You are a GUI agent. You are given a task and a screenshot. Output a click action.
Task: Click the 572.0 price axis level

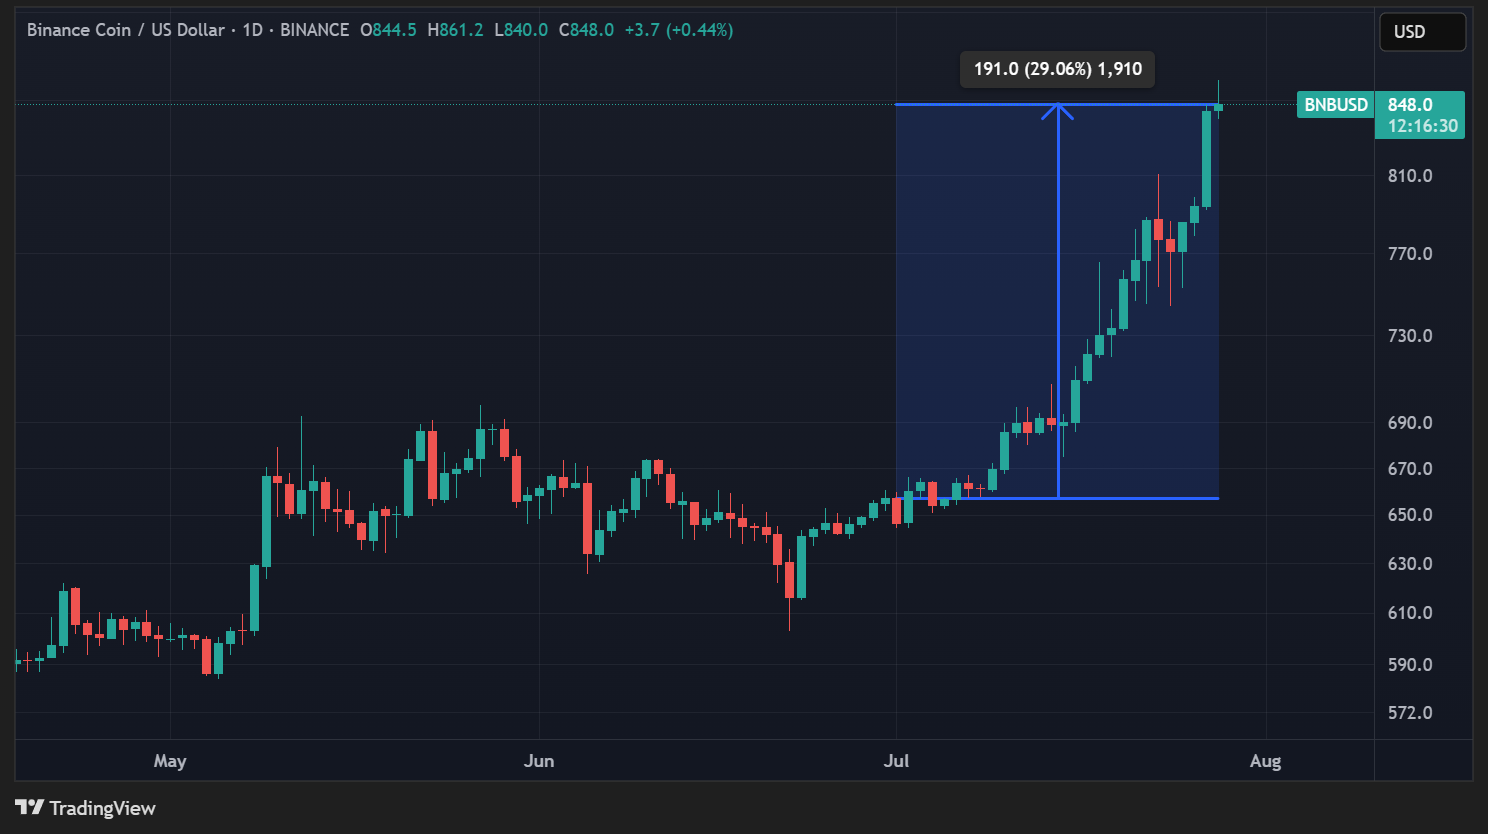tap(1410, 713)
